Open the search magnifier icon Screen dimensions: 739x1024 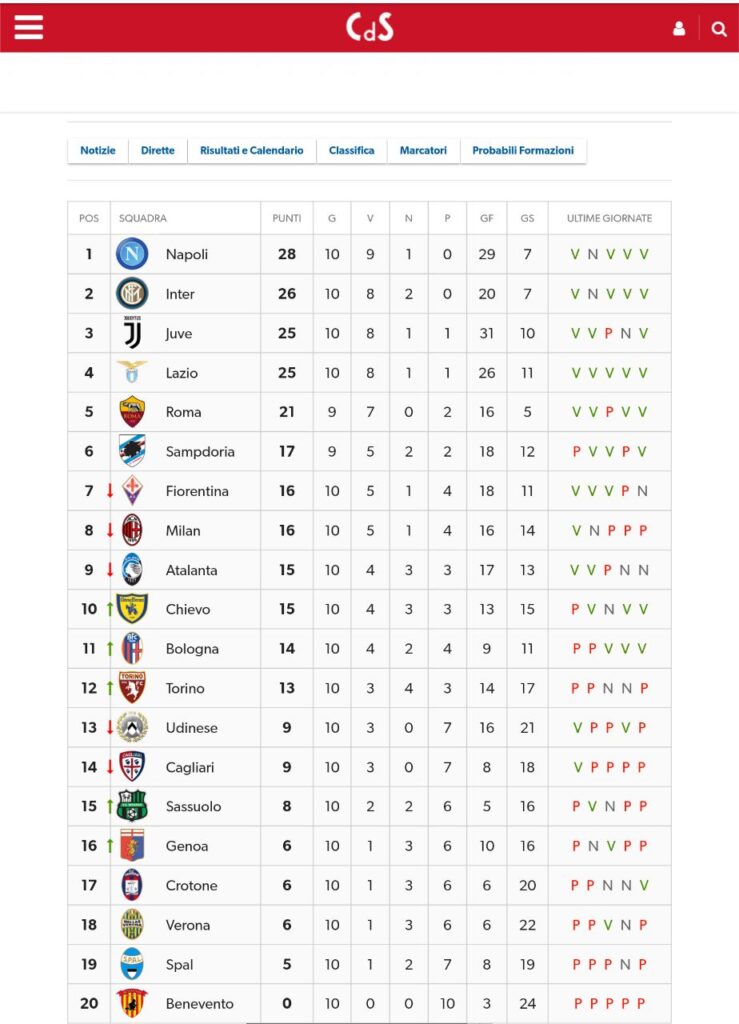(x=719, y=29)
